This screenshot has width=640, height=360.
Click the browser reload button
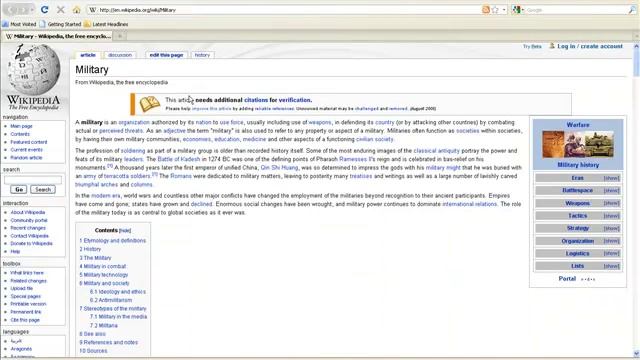point(44,9)
